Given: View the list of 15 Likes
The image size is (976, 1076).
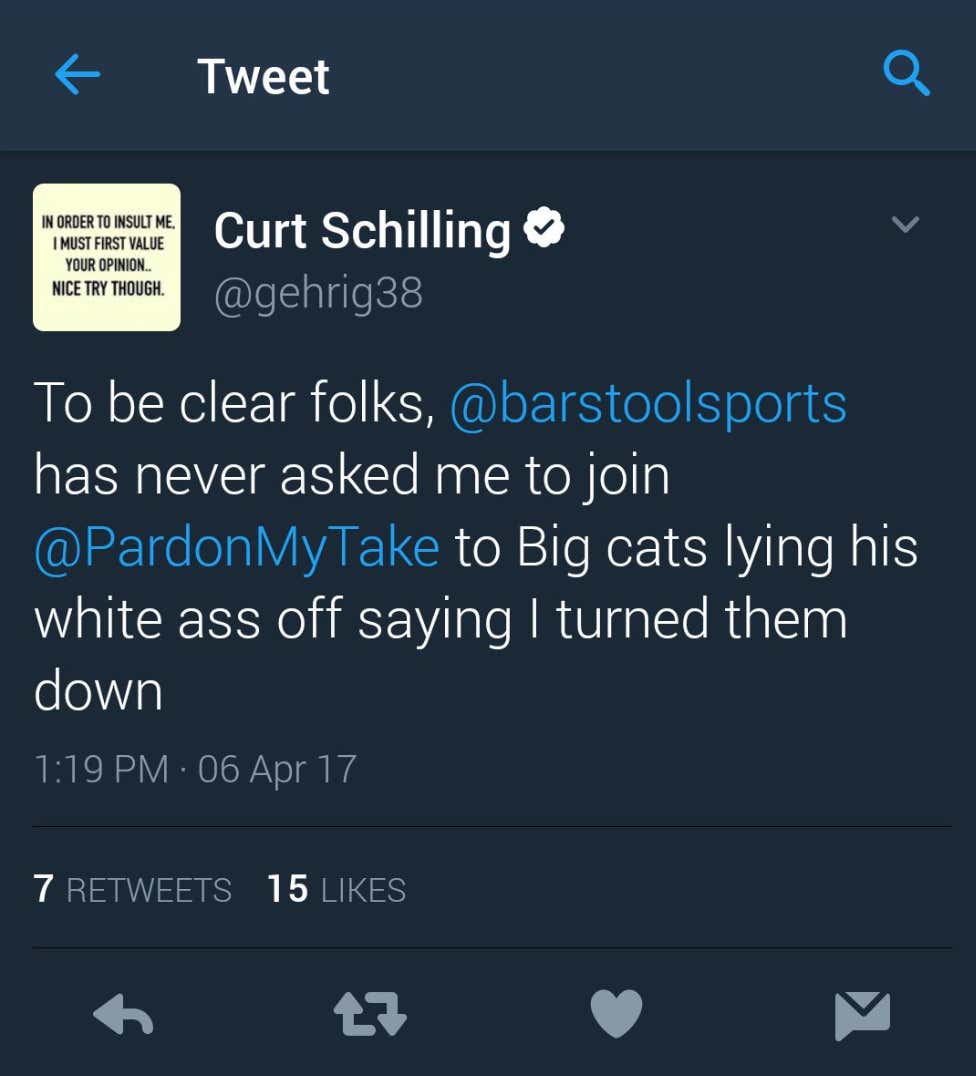Looking at the screenshot, I should coord(336,889).
